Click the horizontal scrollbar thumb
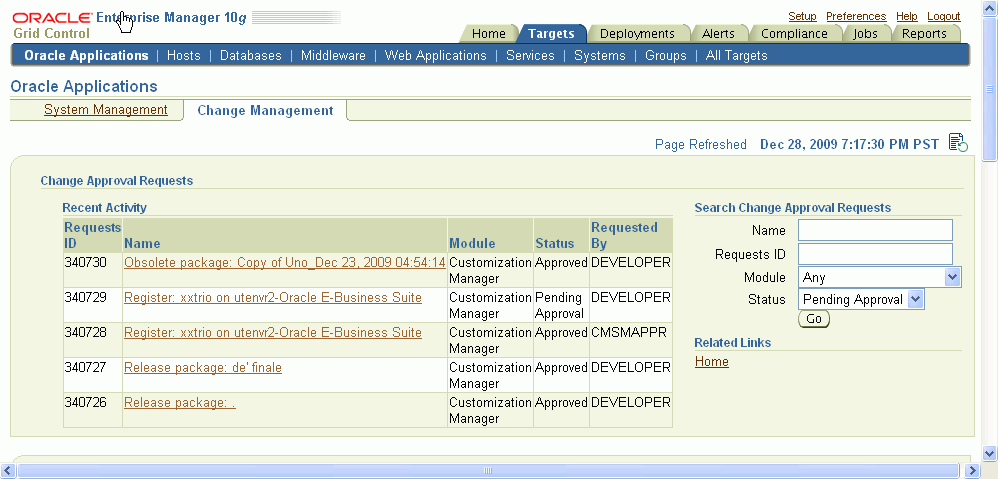This screenshot has height=479, width=998. coord(488,471)
